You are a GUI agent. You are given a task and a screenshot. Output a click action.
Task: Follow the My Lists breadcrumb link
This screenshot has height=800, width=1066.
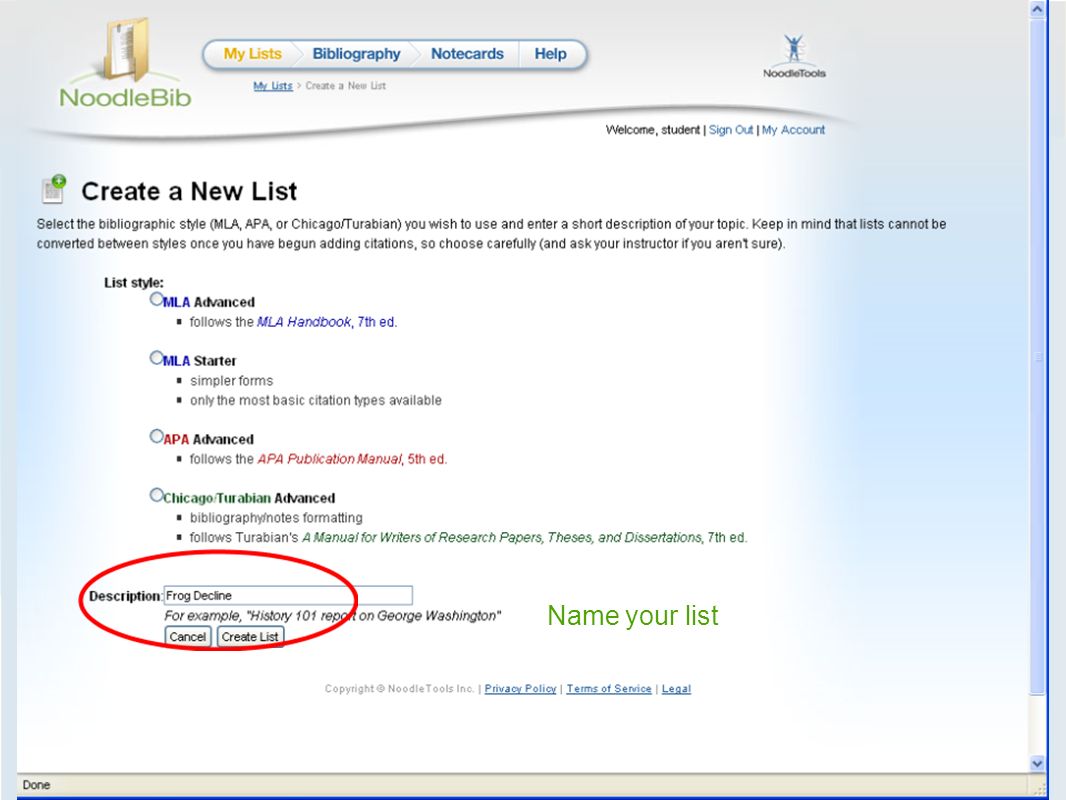(x=273, y=86)
